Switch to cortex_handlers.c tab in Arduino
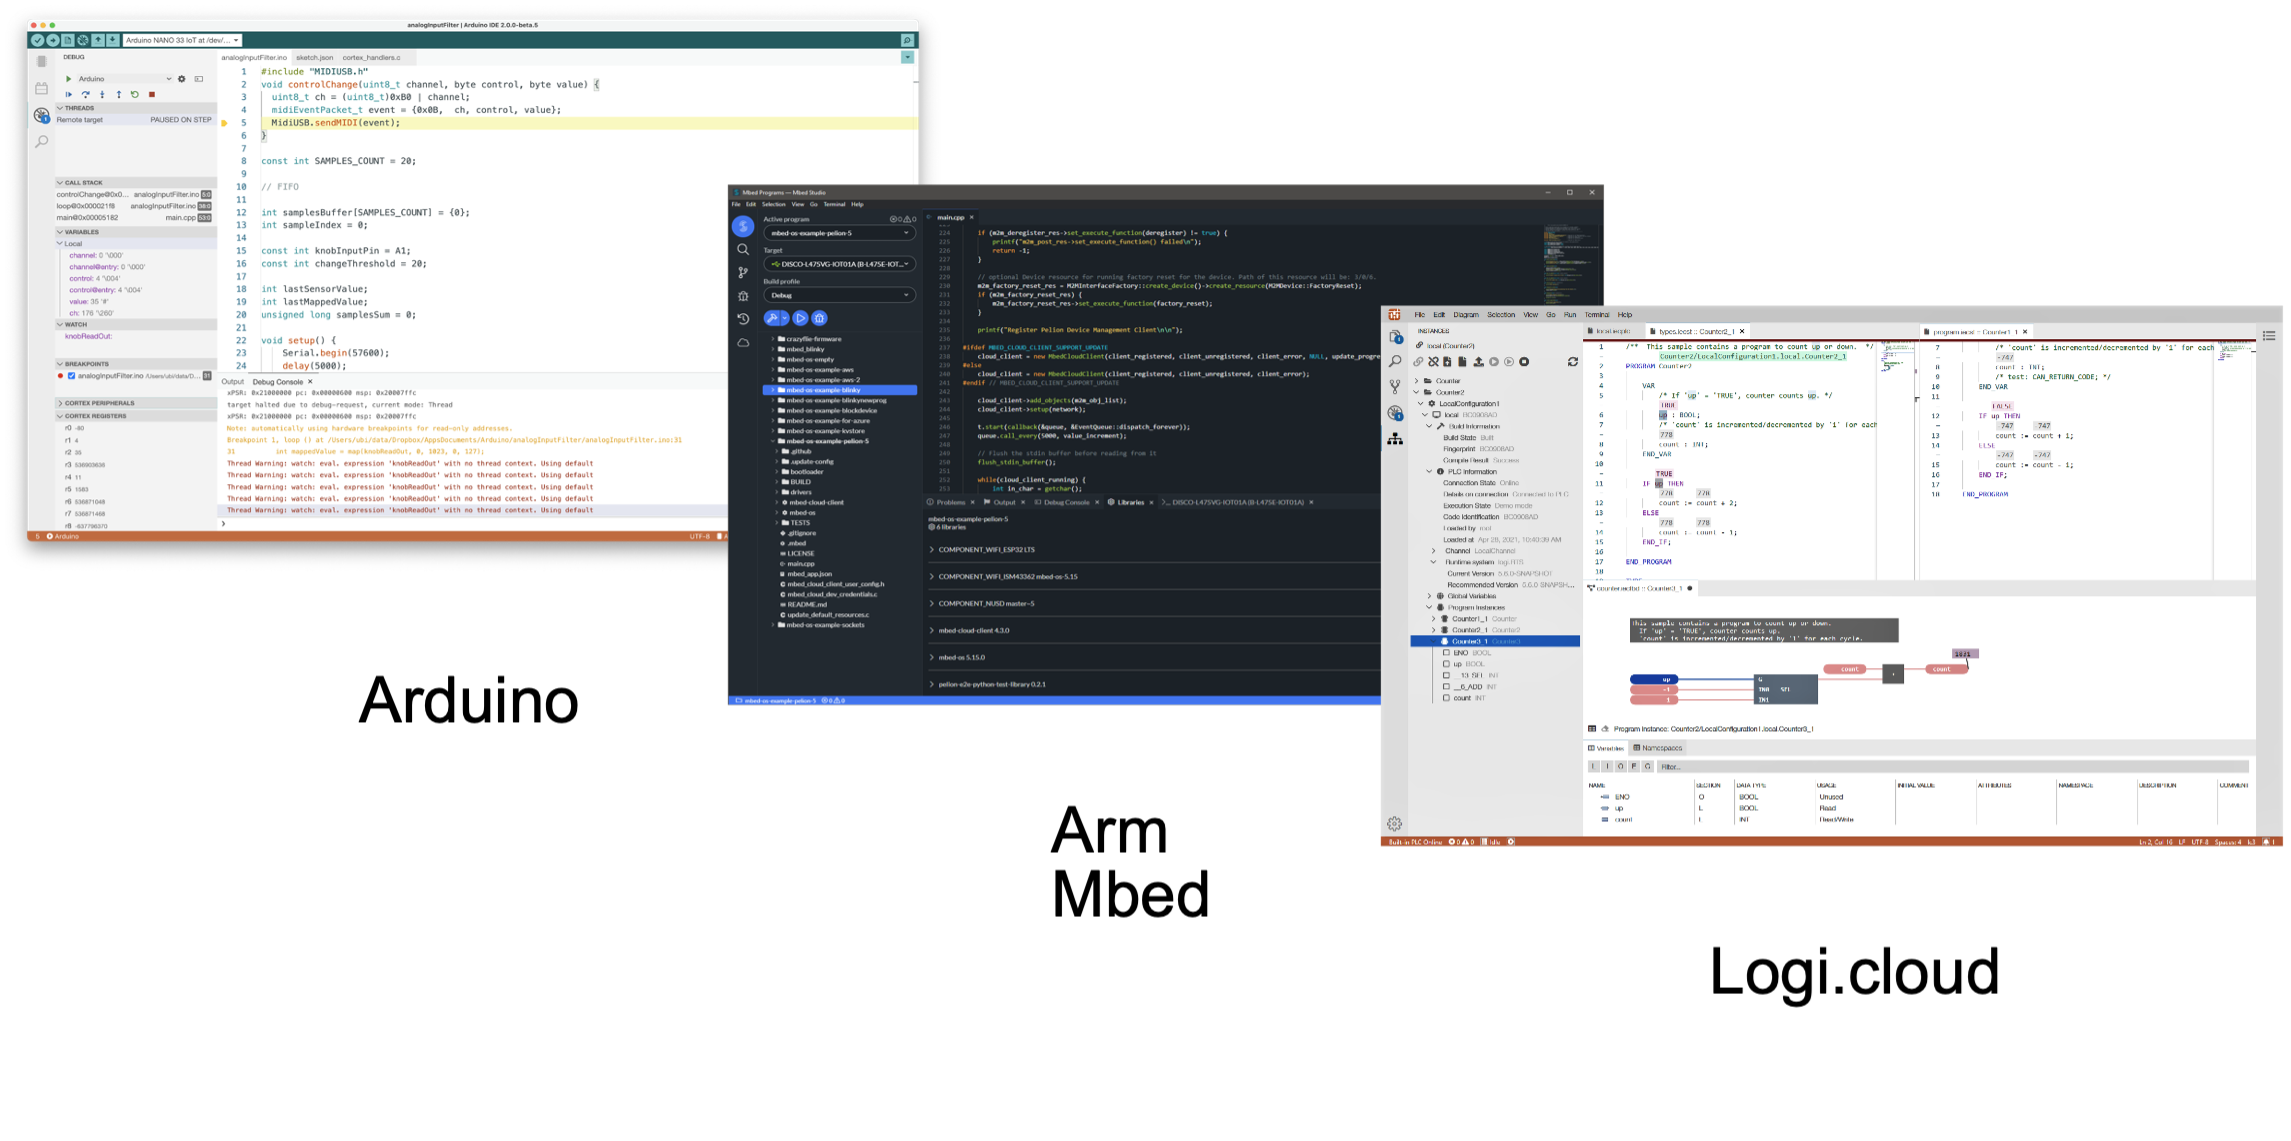Screen dimensions: 2291x1141 [371, 58]
